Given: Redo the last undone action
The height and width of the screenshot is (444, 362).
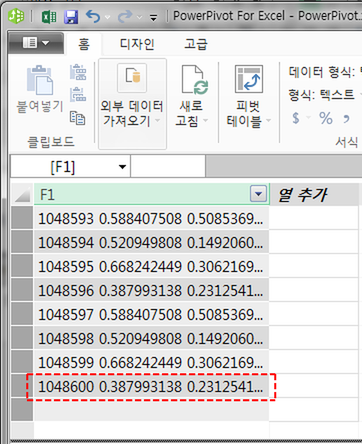Looking at the screenshot, I should (125, 16).
